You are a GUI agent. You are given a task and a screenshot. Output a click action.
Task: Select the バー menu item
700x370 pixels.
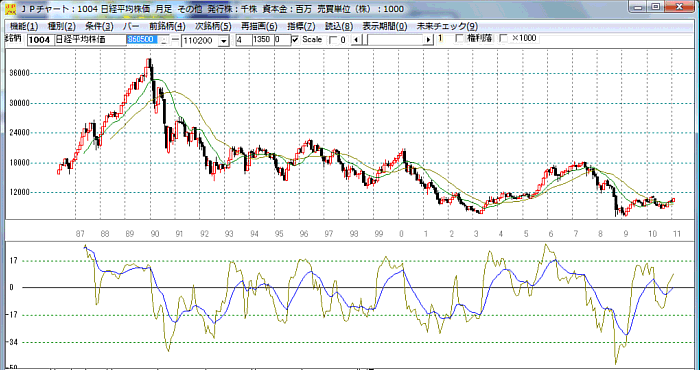[131, 26]
